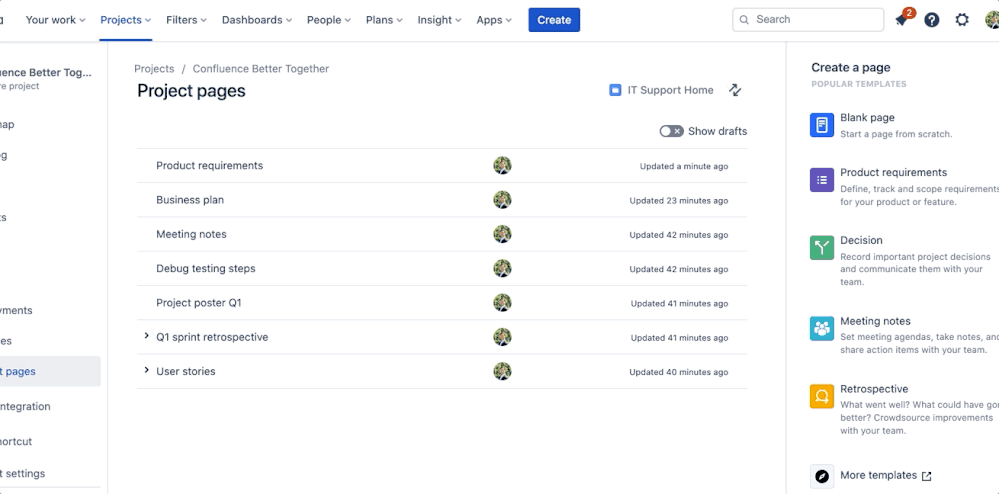Click the author avatar in Meeting notes row
Screen dimensions: 999x494
coord(502,235)
